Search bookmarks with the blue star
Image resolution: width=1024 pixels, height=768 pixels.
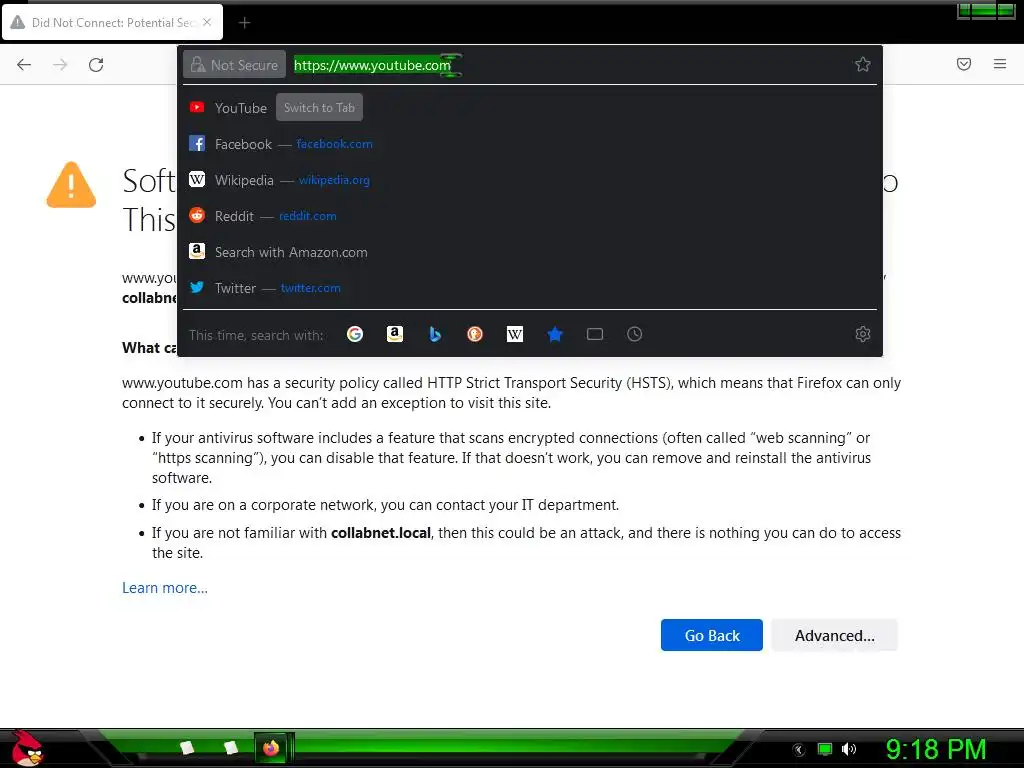[554, 334]
